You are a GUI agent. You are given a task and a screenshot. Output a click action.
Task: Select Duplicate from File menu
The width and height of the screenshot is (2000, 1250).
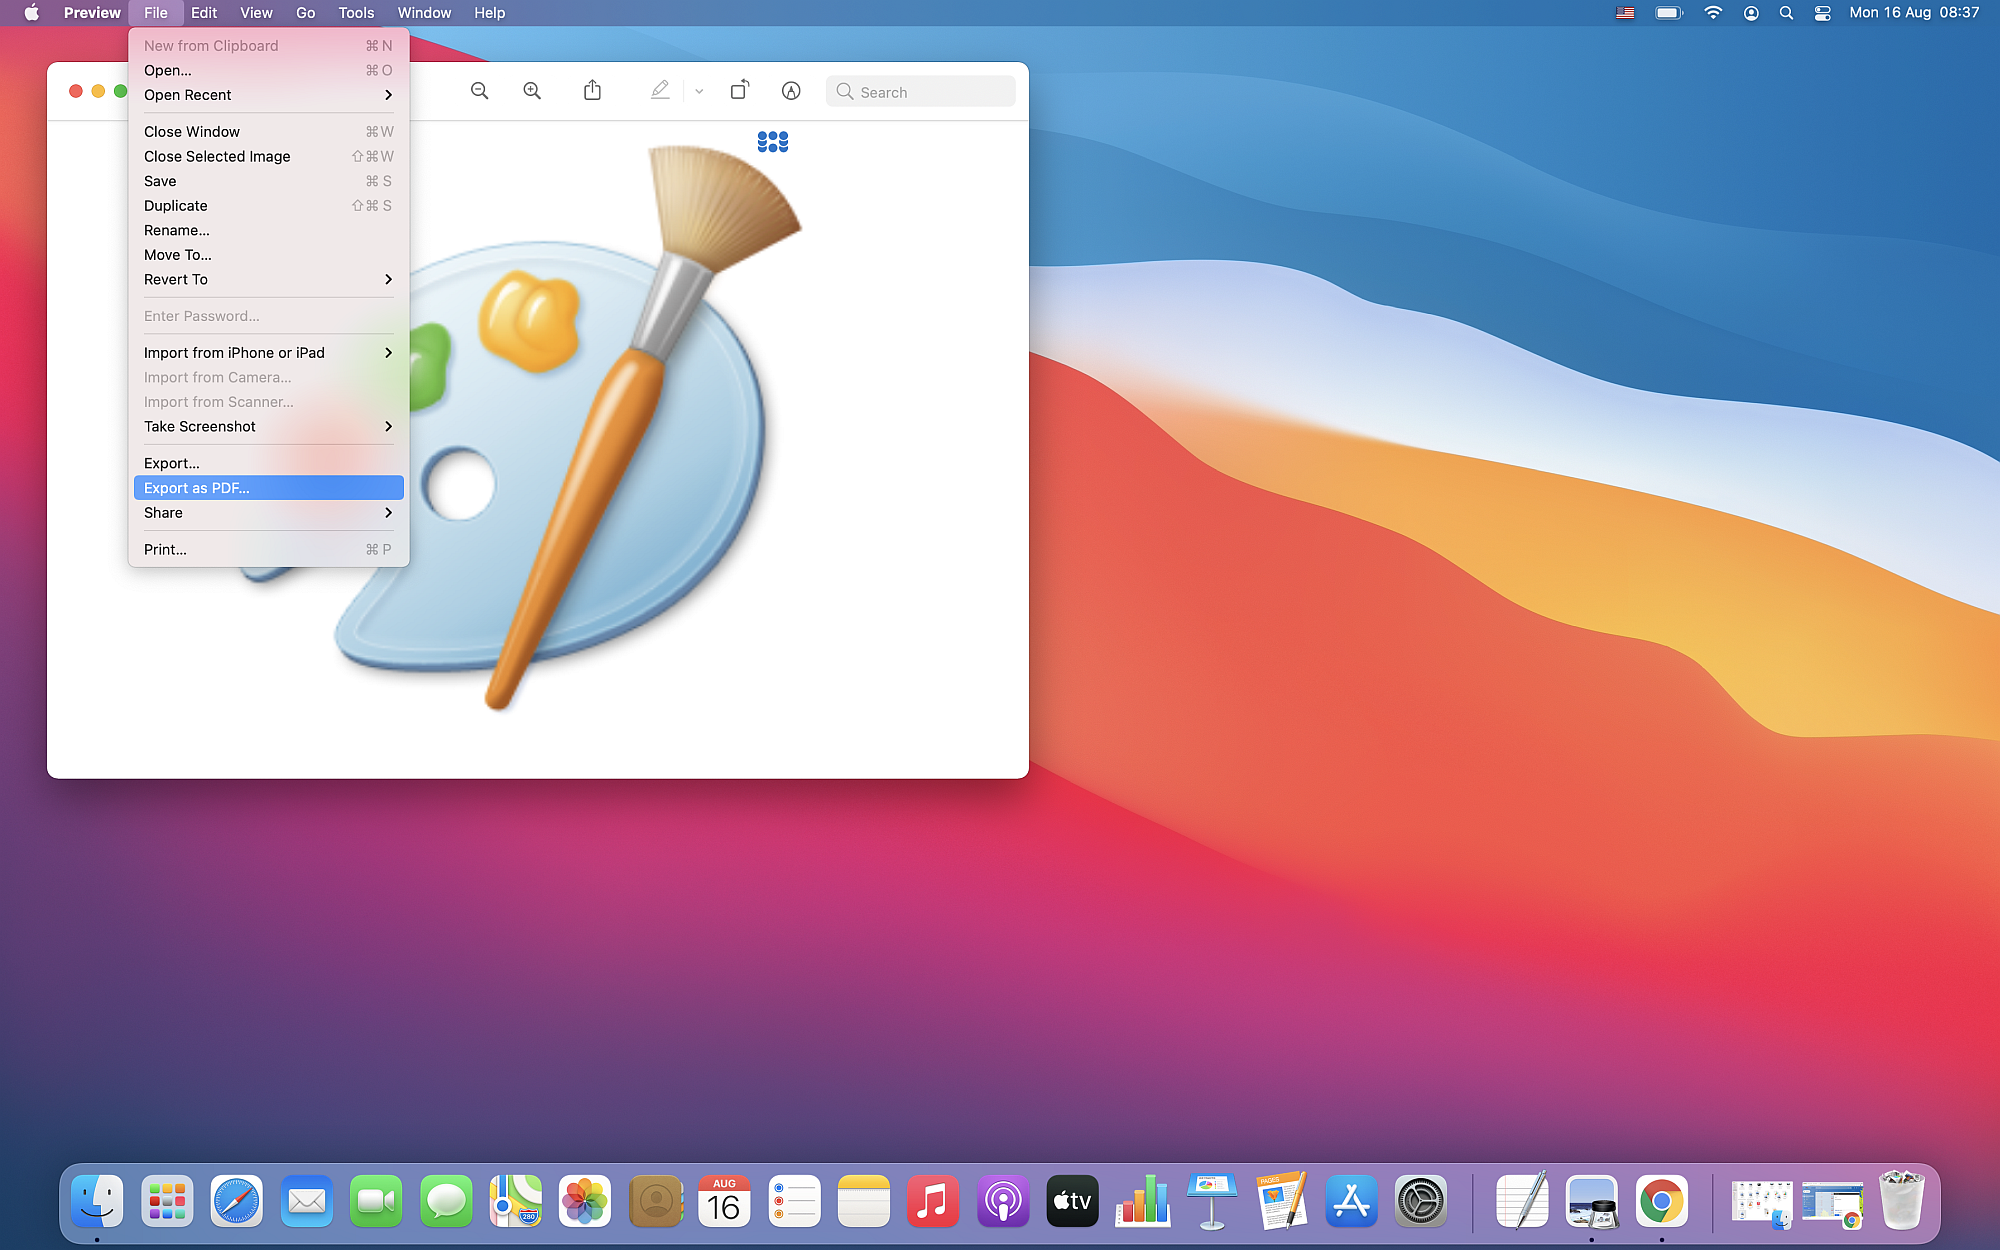coord(176,206)
